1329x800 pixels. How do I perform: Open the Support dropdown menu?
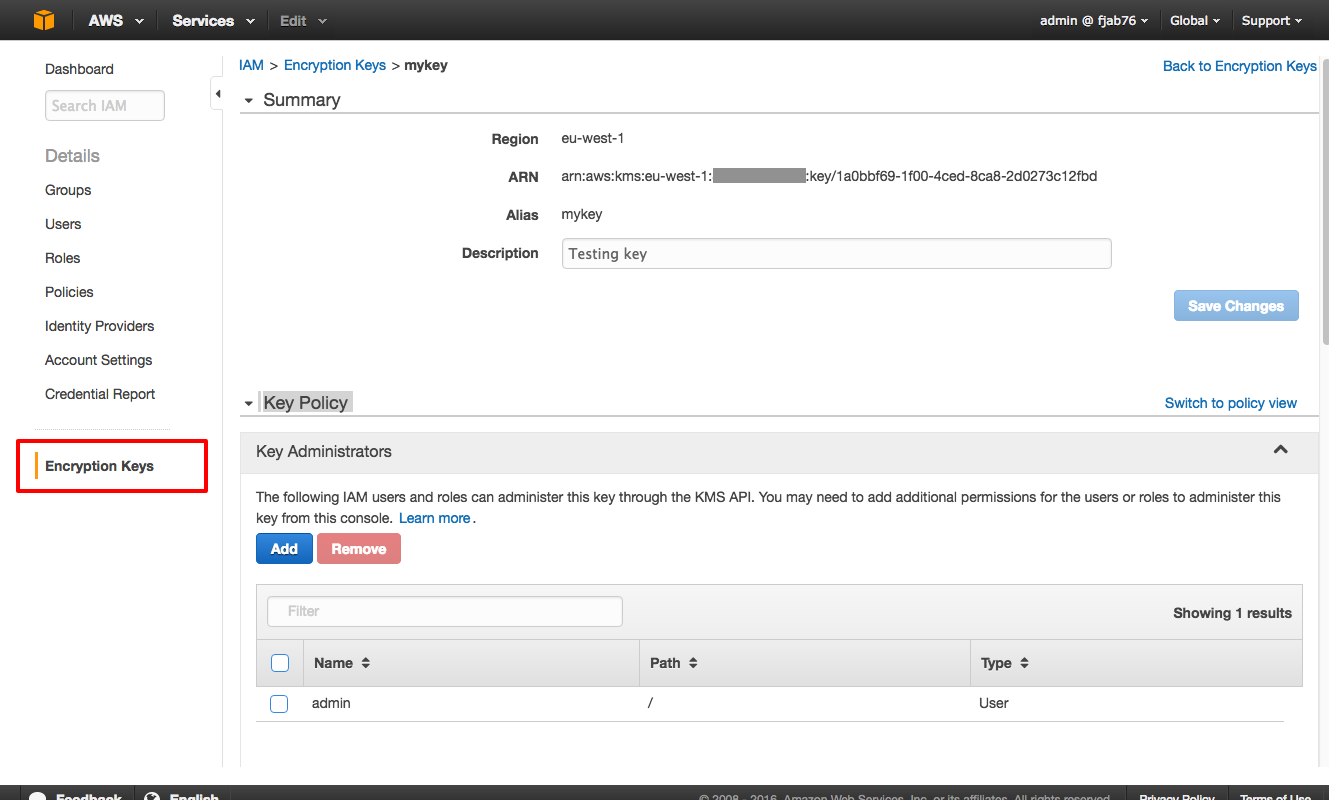[x=1271, y=20]
